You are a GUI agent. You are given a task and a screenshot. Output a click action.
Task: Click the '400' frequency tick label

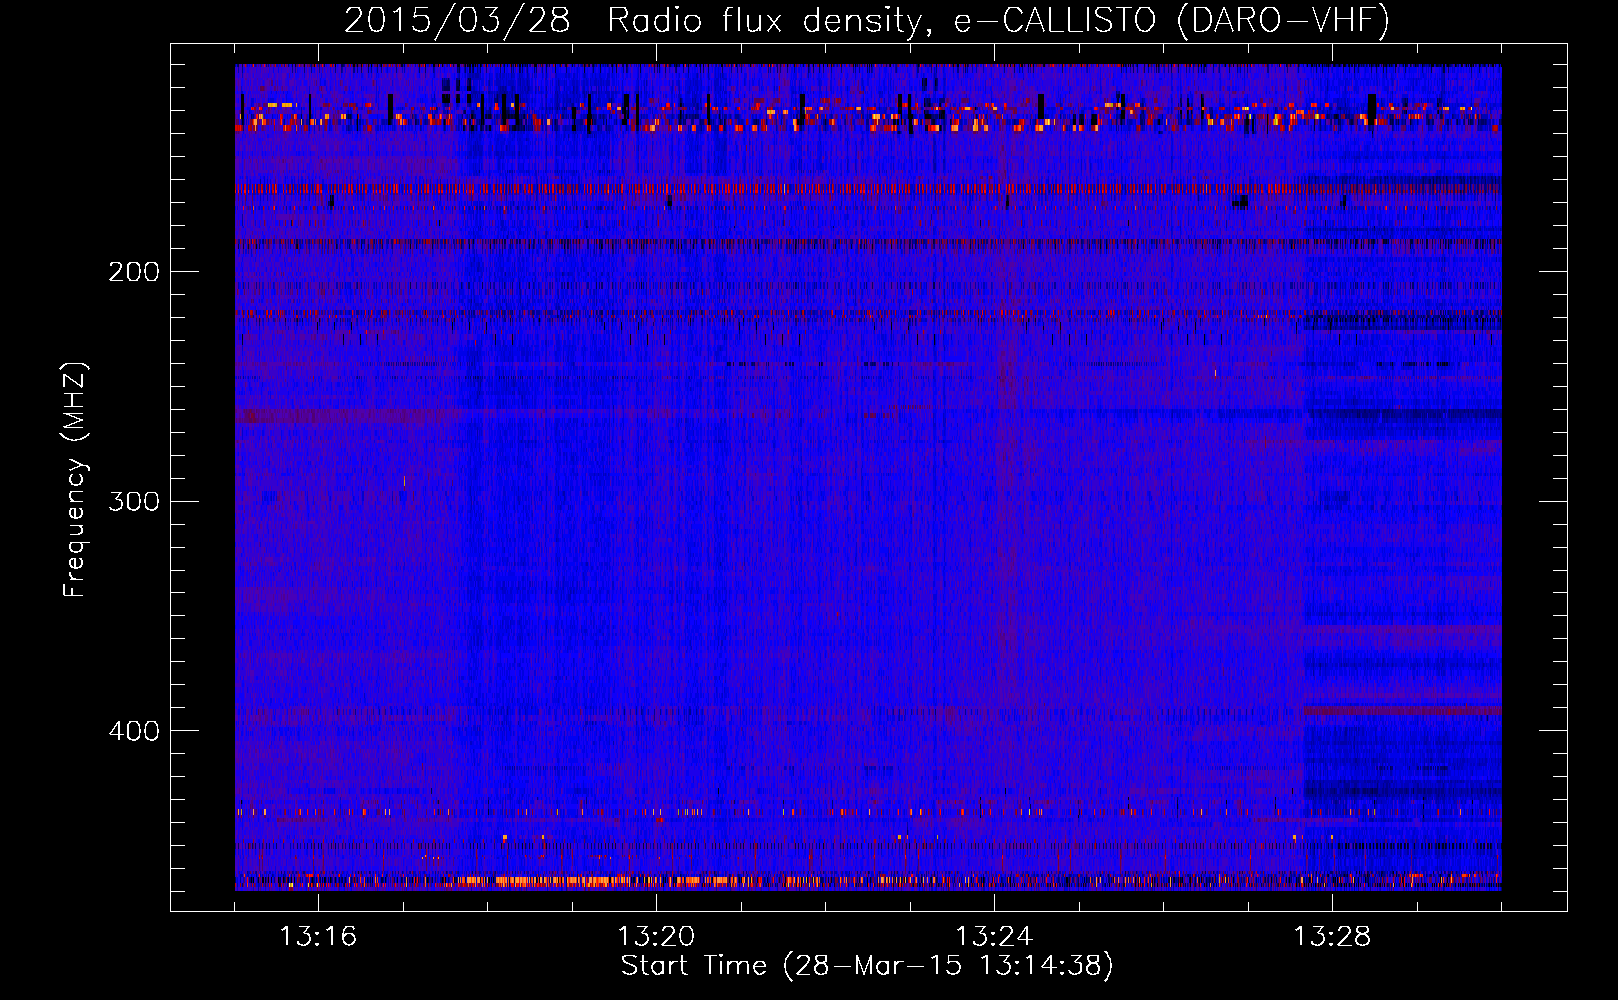click(x=134, y=731)
